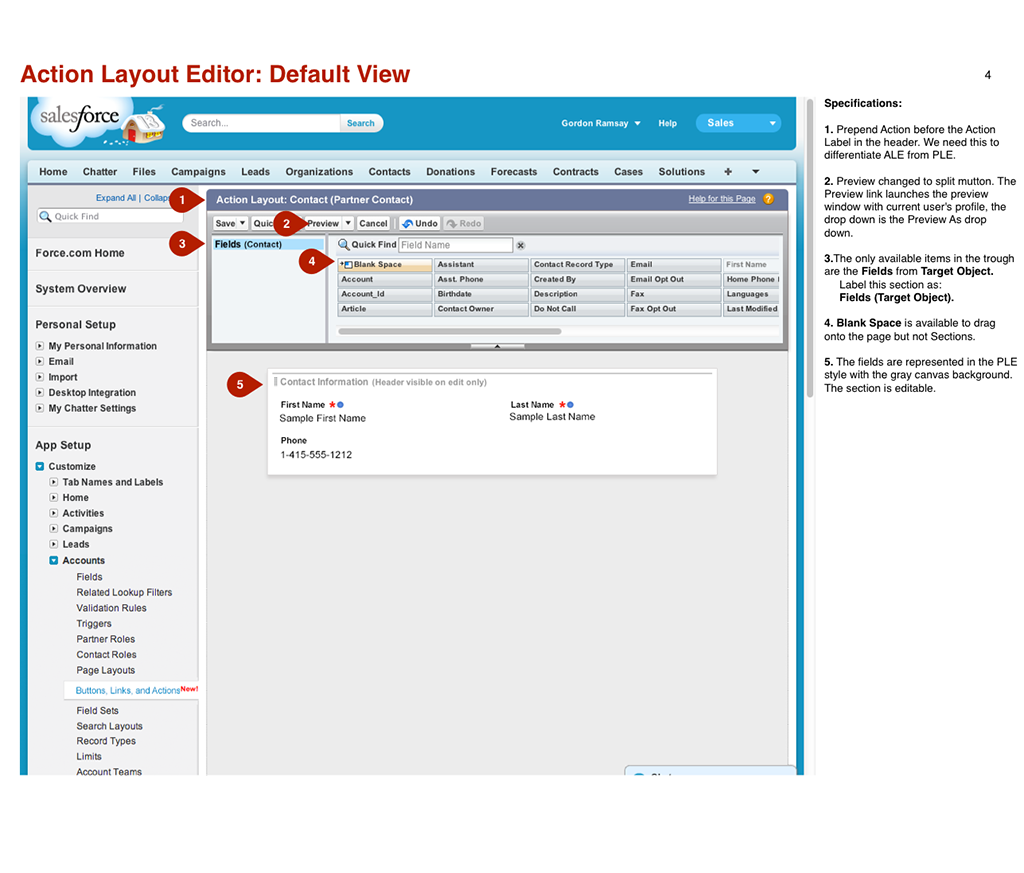Viewport: 1024px width, 873px height.
Task: Open the Help for this Page link
Action: click(x=722, y=199)
